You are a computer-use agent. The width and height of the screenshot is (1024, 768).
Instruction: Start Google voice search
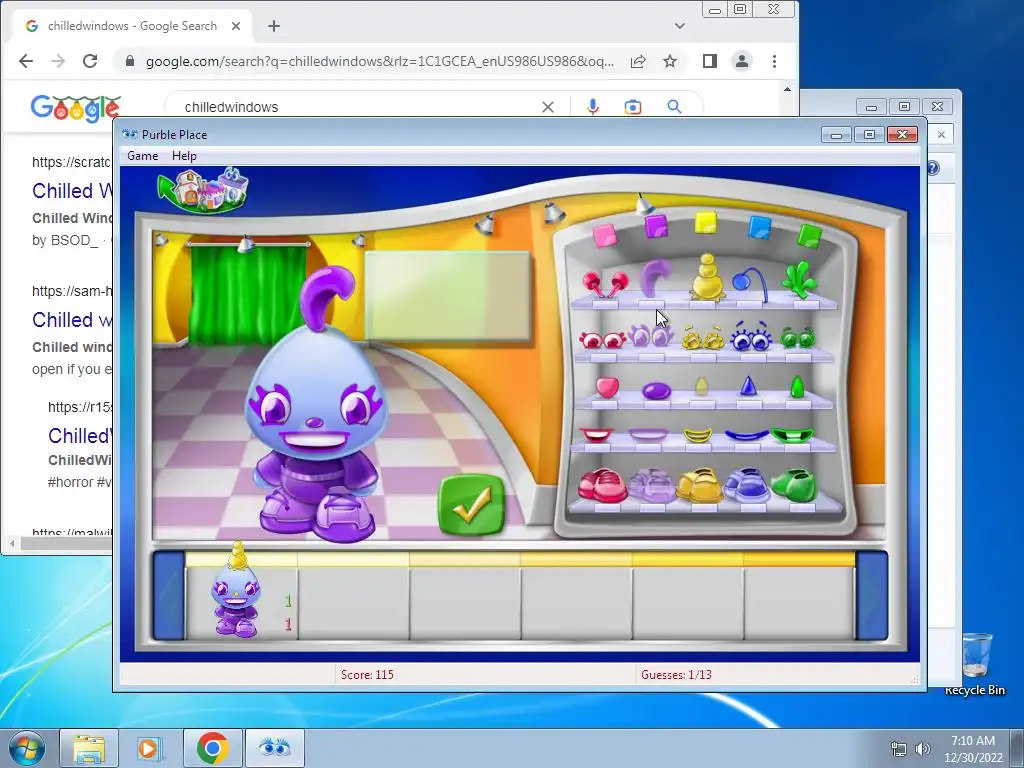[593, 107]
